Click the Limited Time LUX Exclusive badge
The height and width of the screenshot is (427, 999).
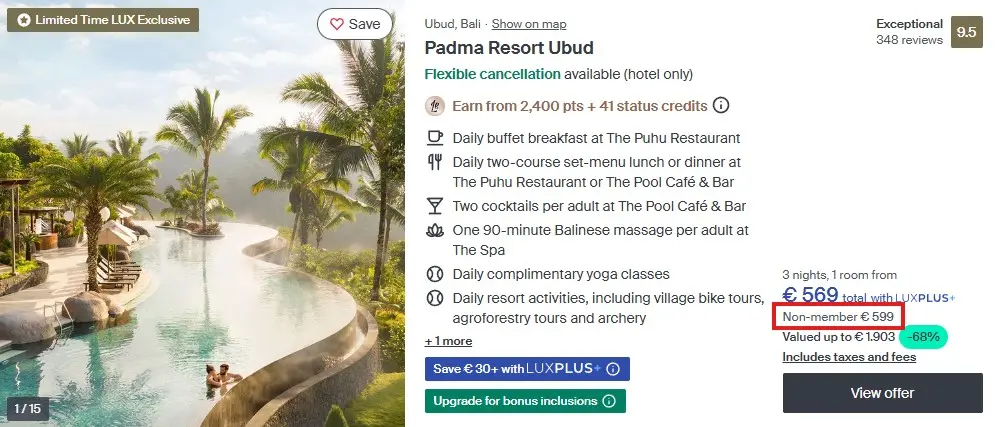click(103, 20)
